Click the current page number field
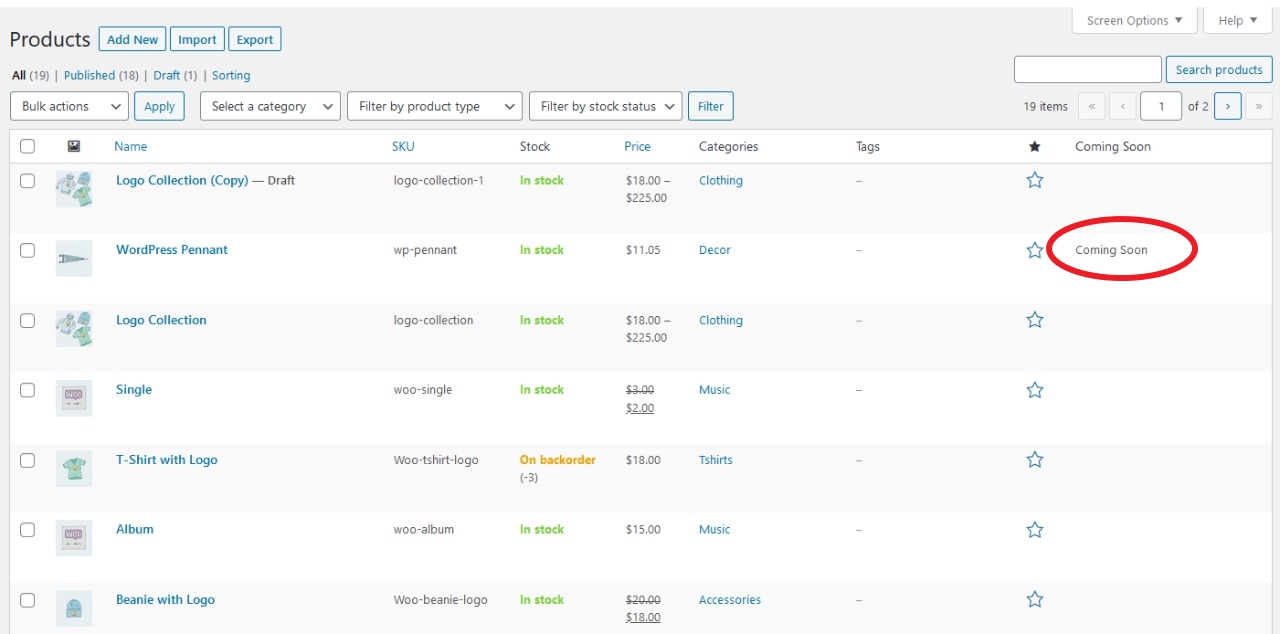 (1161, 106)
